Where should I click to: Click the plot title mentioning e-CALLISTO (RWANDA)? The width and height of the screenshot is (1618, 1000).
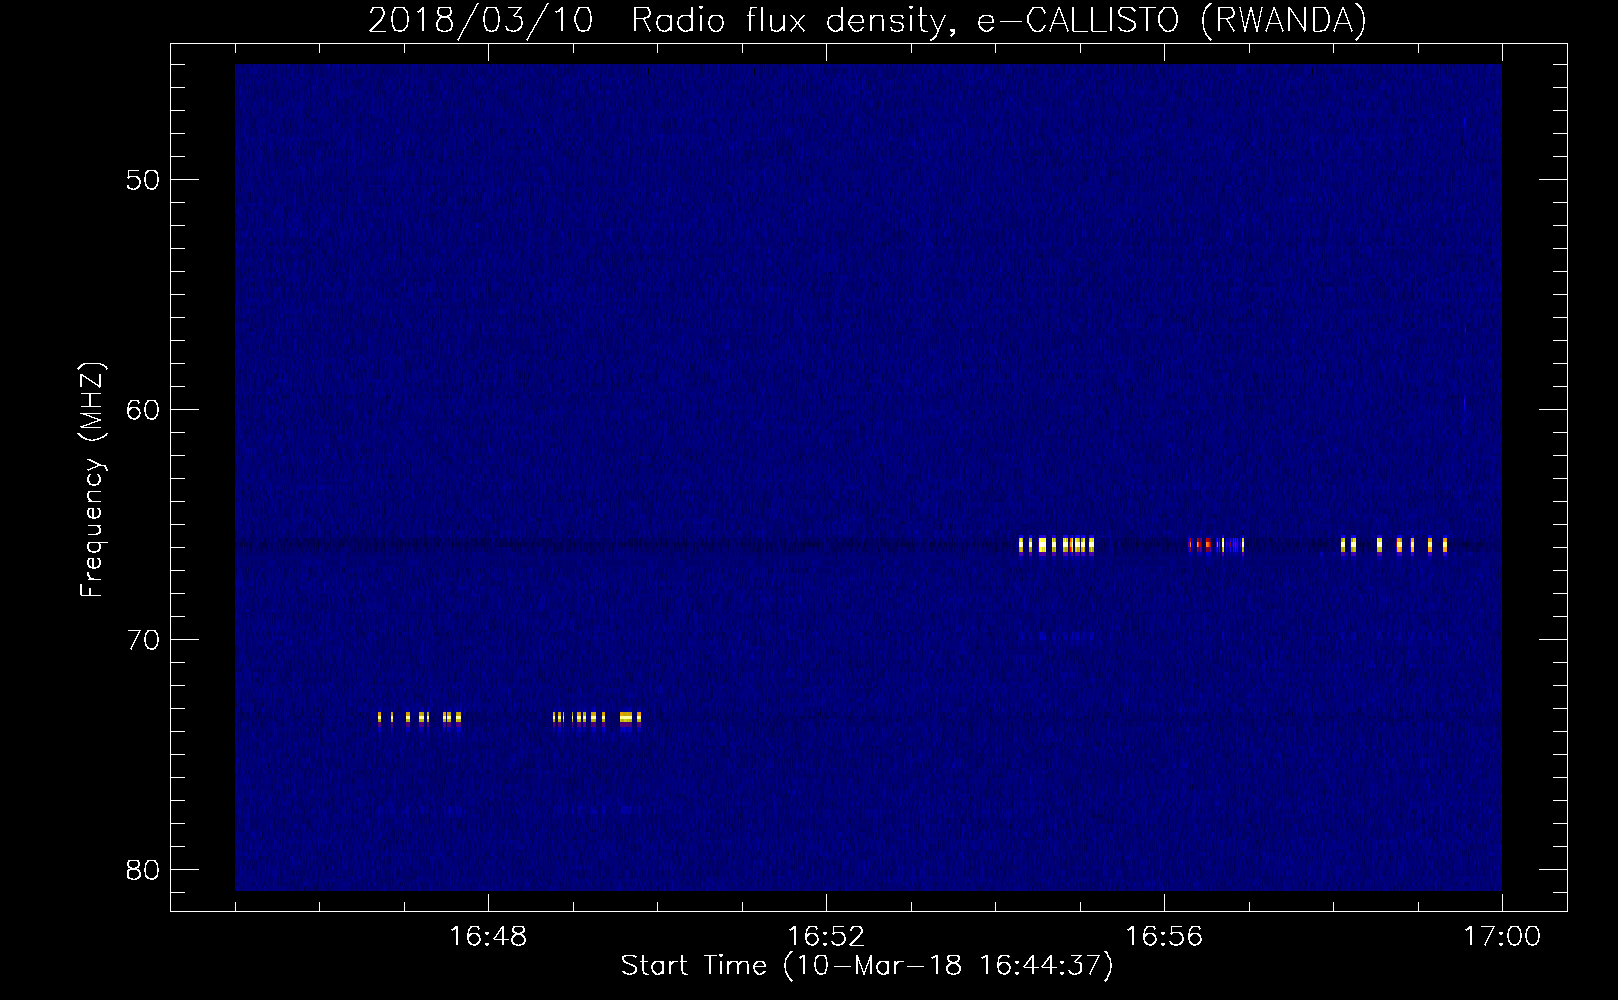click(867, 20)
